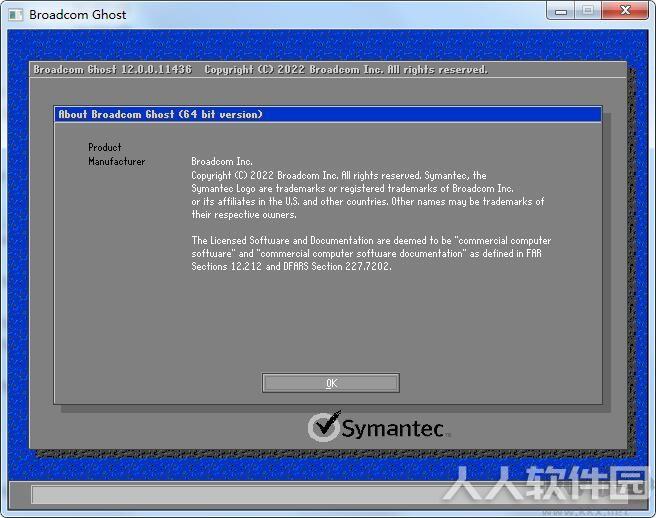Click the 'or its affiliates in the U.S.' line
The image size is (656, 518).
point(368,202)
